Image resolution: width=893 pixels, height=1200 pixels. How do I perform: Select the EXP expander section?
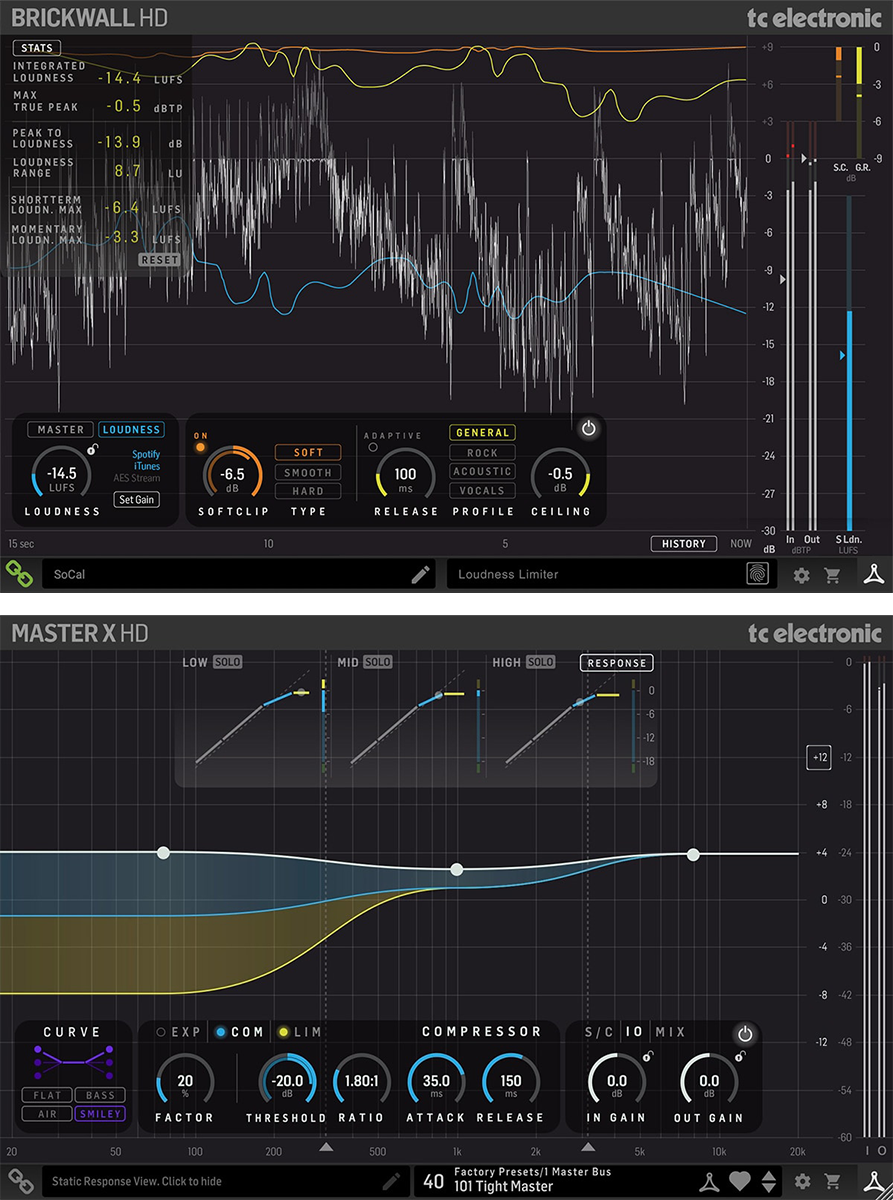[x=178, y=1032]
